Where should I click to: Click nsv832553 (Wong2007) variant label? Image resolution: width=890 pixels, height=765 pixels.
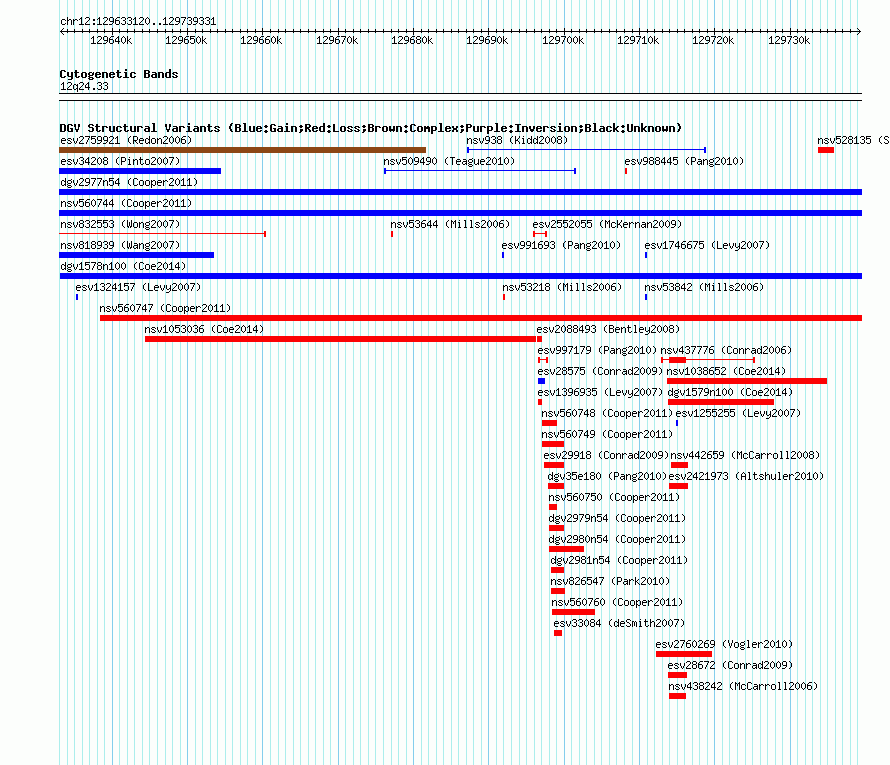120,224
